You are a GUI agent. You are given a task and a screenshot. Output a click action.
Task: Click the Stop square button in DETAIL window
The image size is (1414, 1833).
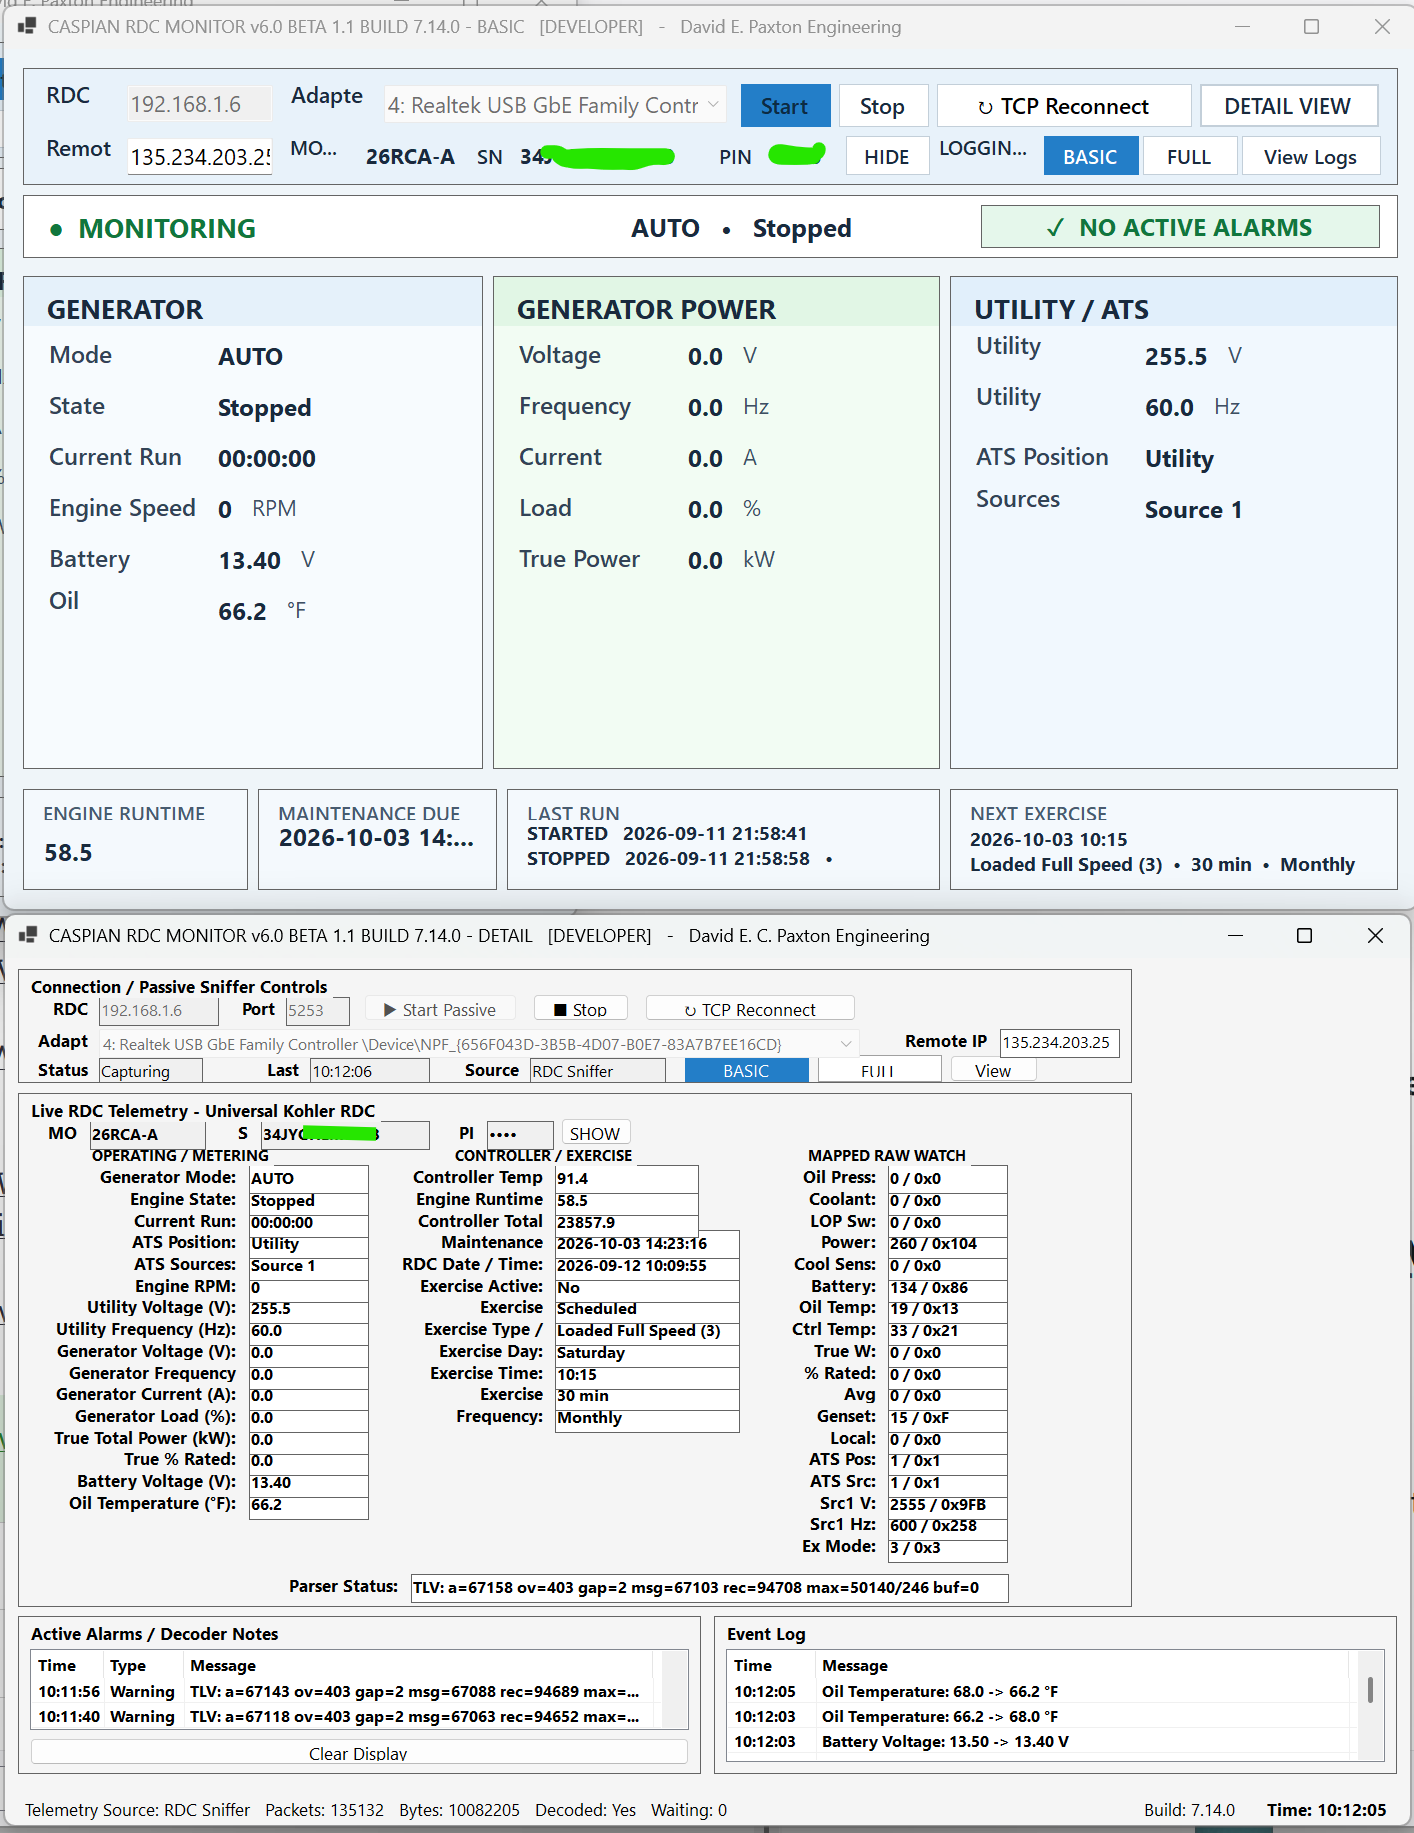(581, 1010)
